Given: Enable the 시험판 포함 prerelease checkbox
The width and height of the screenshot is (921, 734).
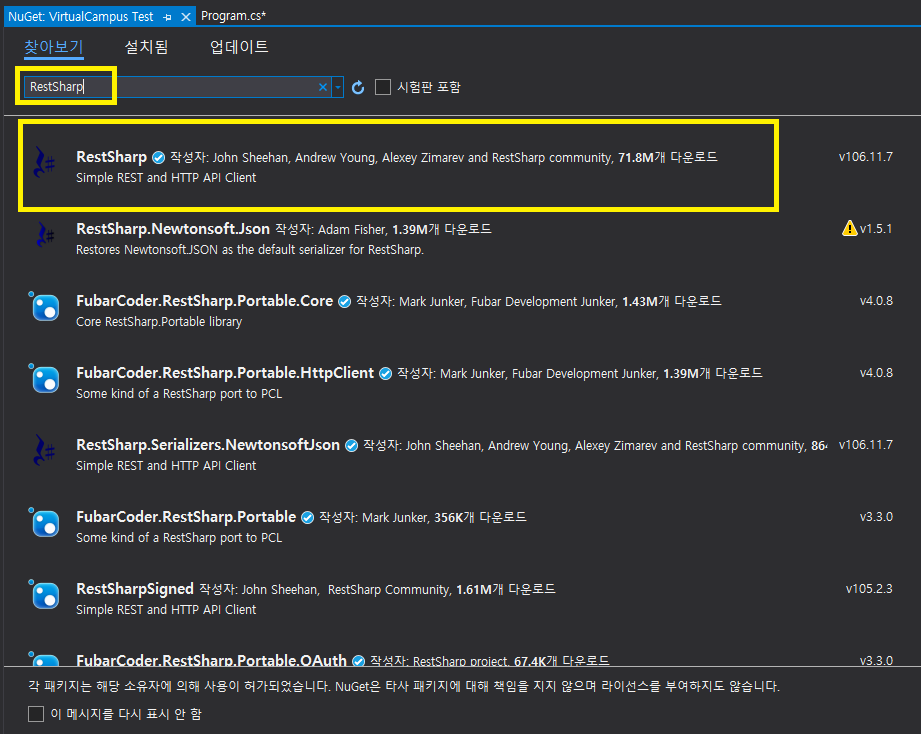Looking at the screenshot, I should point(383,87).
